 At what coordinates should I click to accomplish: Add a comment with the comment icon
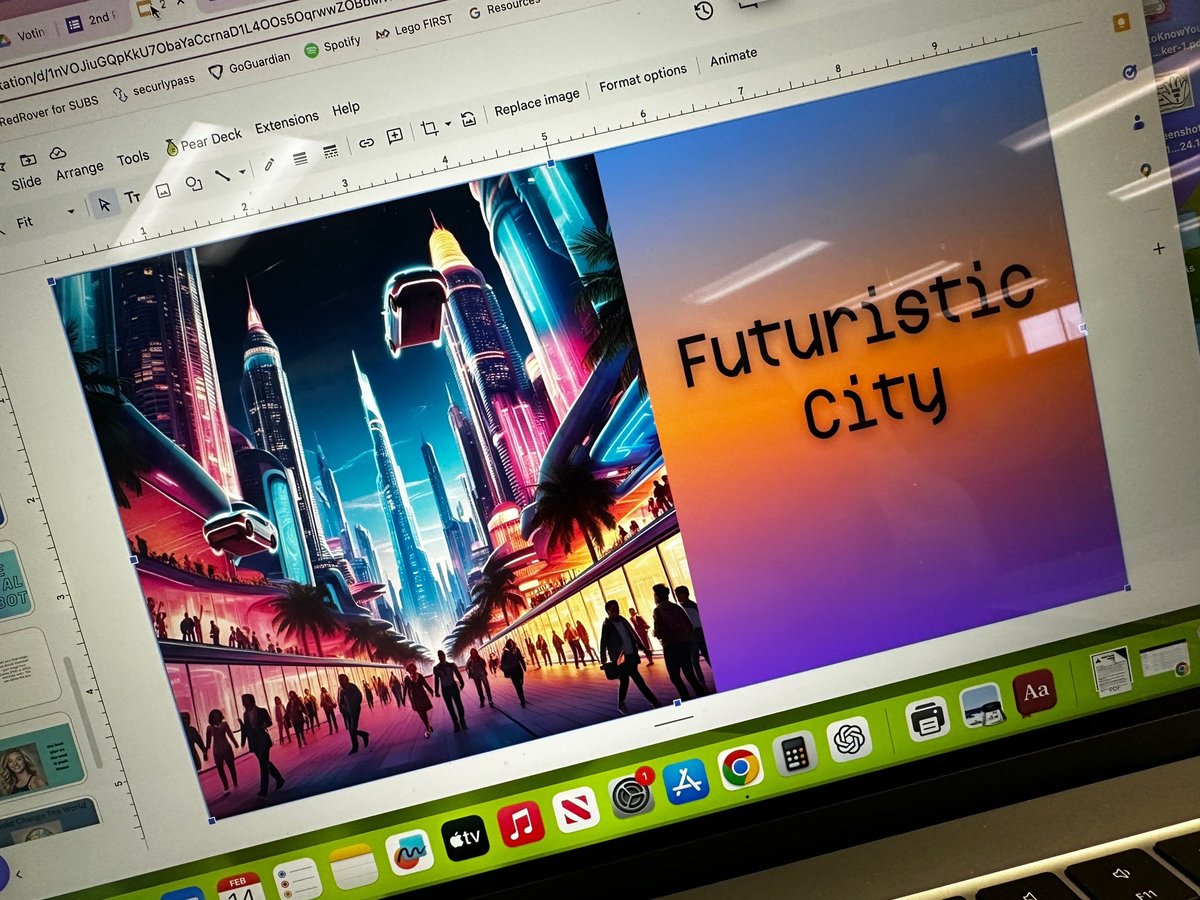[394, 136]
